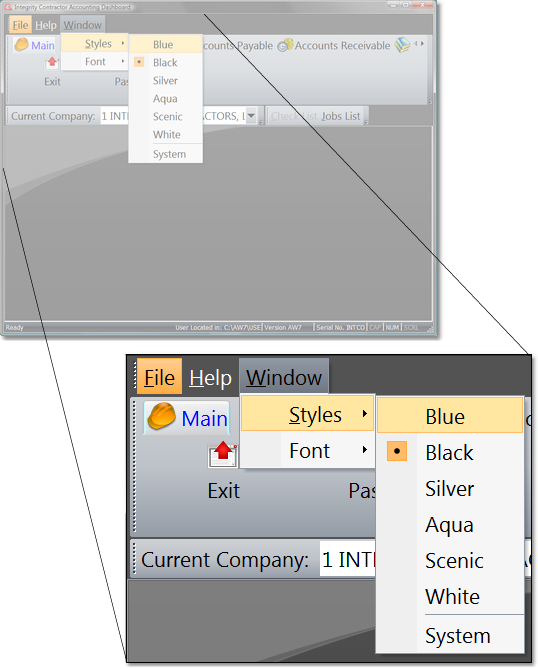Expand Styles submenu in upper window

point(95,44)
